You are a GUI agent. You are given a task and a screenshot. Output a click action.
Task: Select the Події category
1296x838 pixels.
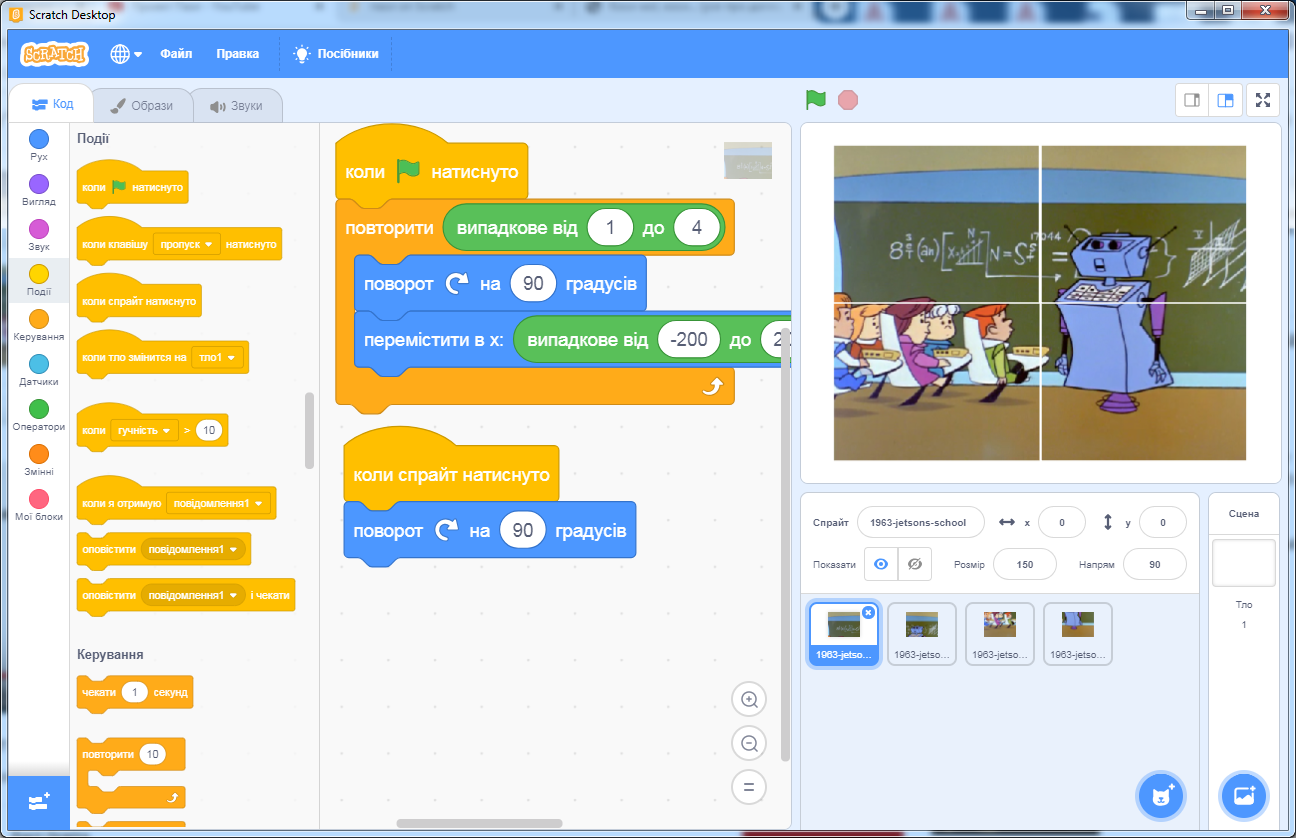39,280
